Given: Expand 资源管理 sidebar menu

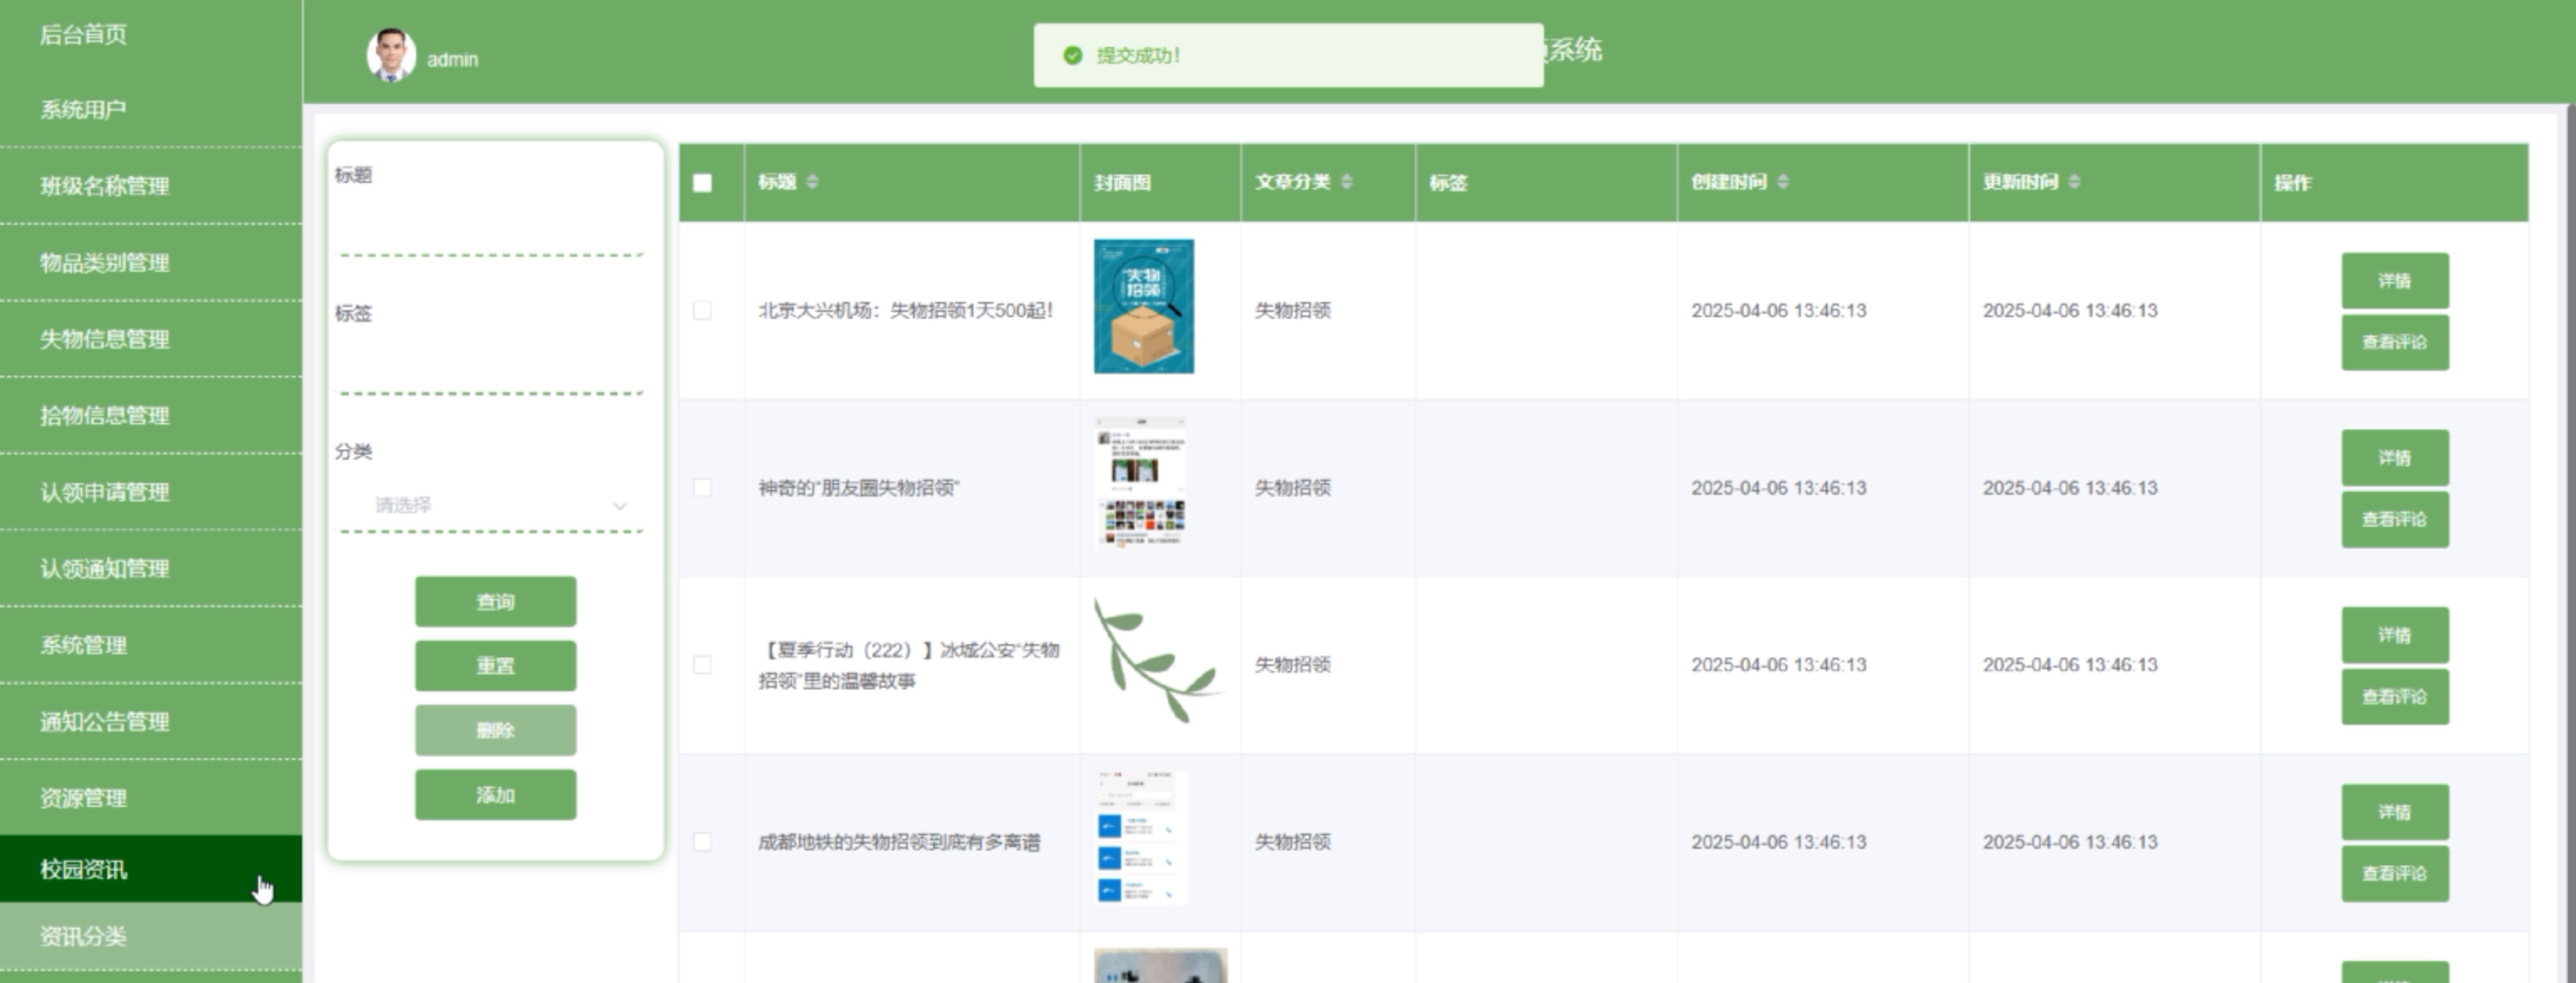Looking at the screenshot, I should tap(84, 798).
